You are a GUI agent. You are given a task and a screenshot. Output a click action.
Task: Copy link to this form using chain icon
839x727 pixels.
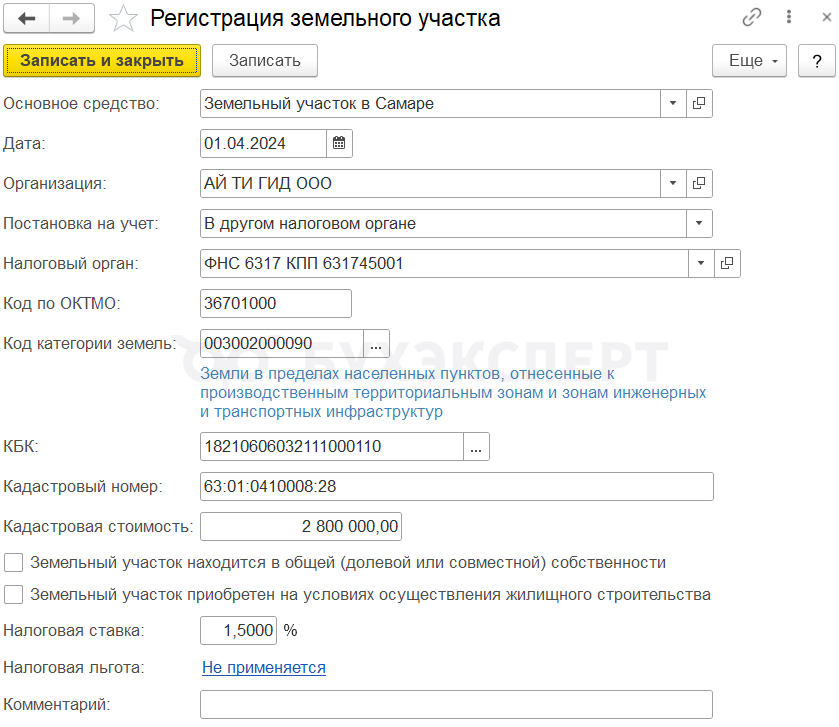752,19
